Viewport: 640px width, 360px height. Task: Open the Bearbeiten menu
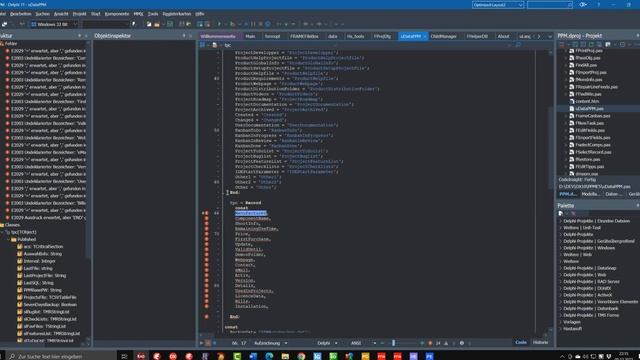pos(20,14)
